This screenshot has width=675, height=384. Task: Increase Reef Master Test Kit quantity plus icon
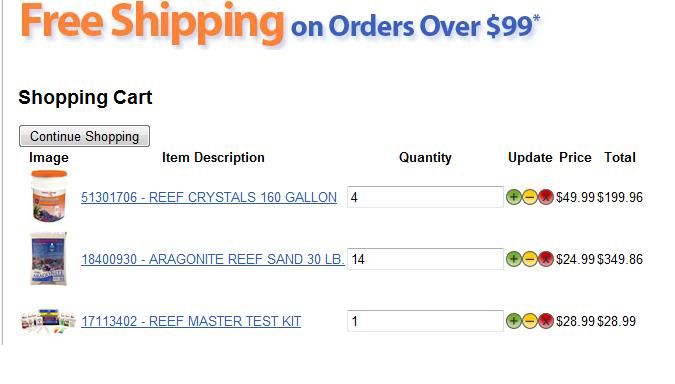tap(514, 321)
